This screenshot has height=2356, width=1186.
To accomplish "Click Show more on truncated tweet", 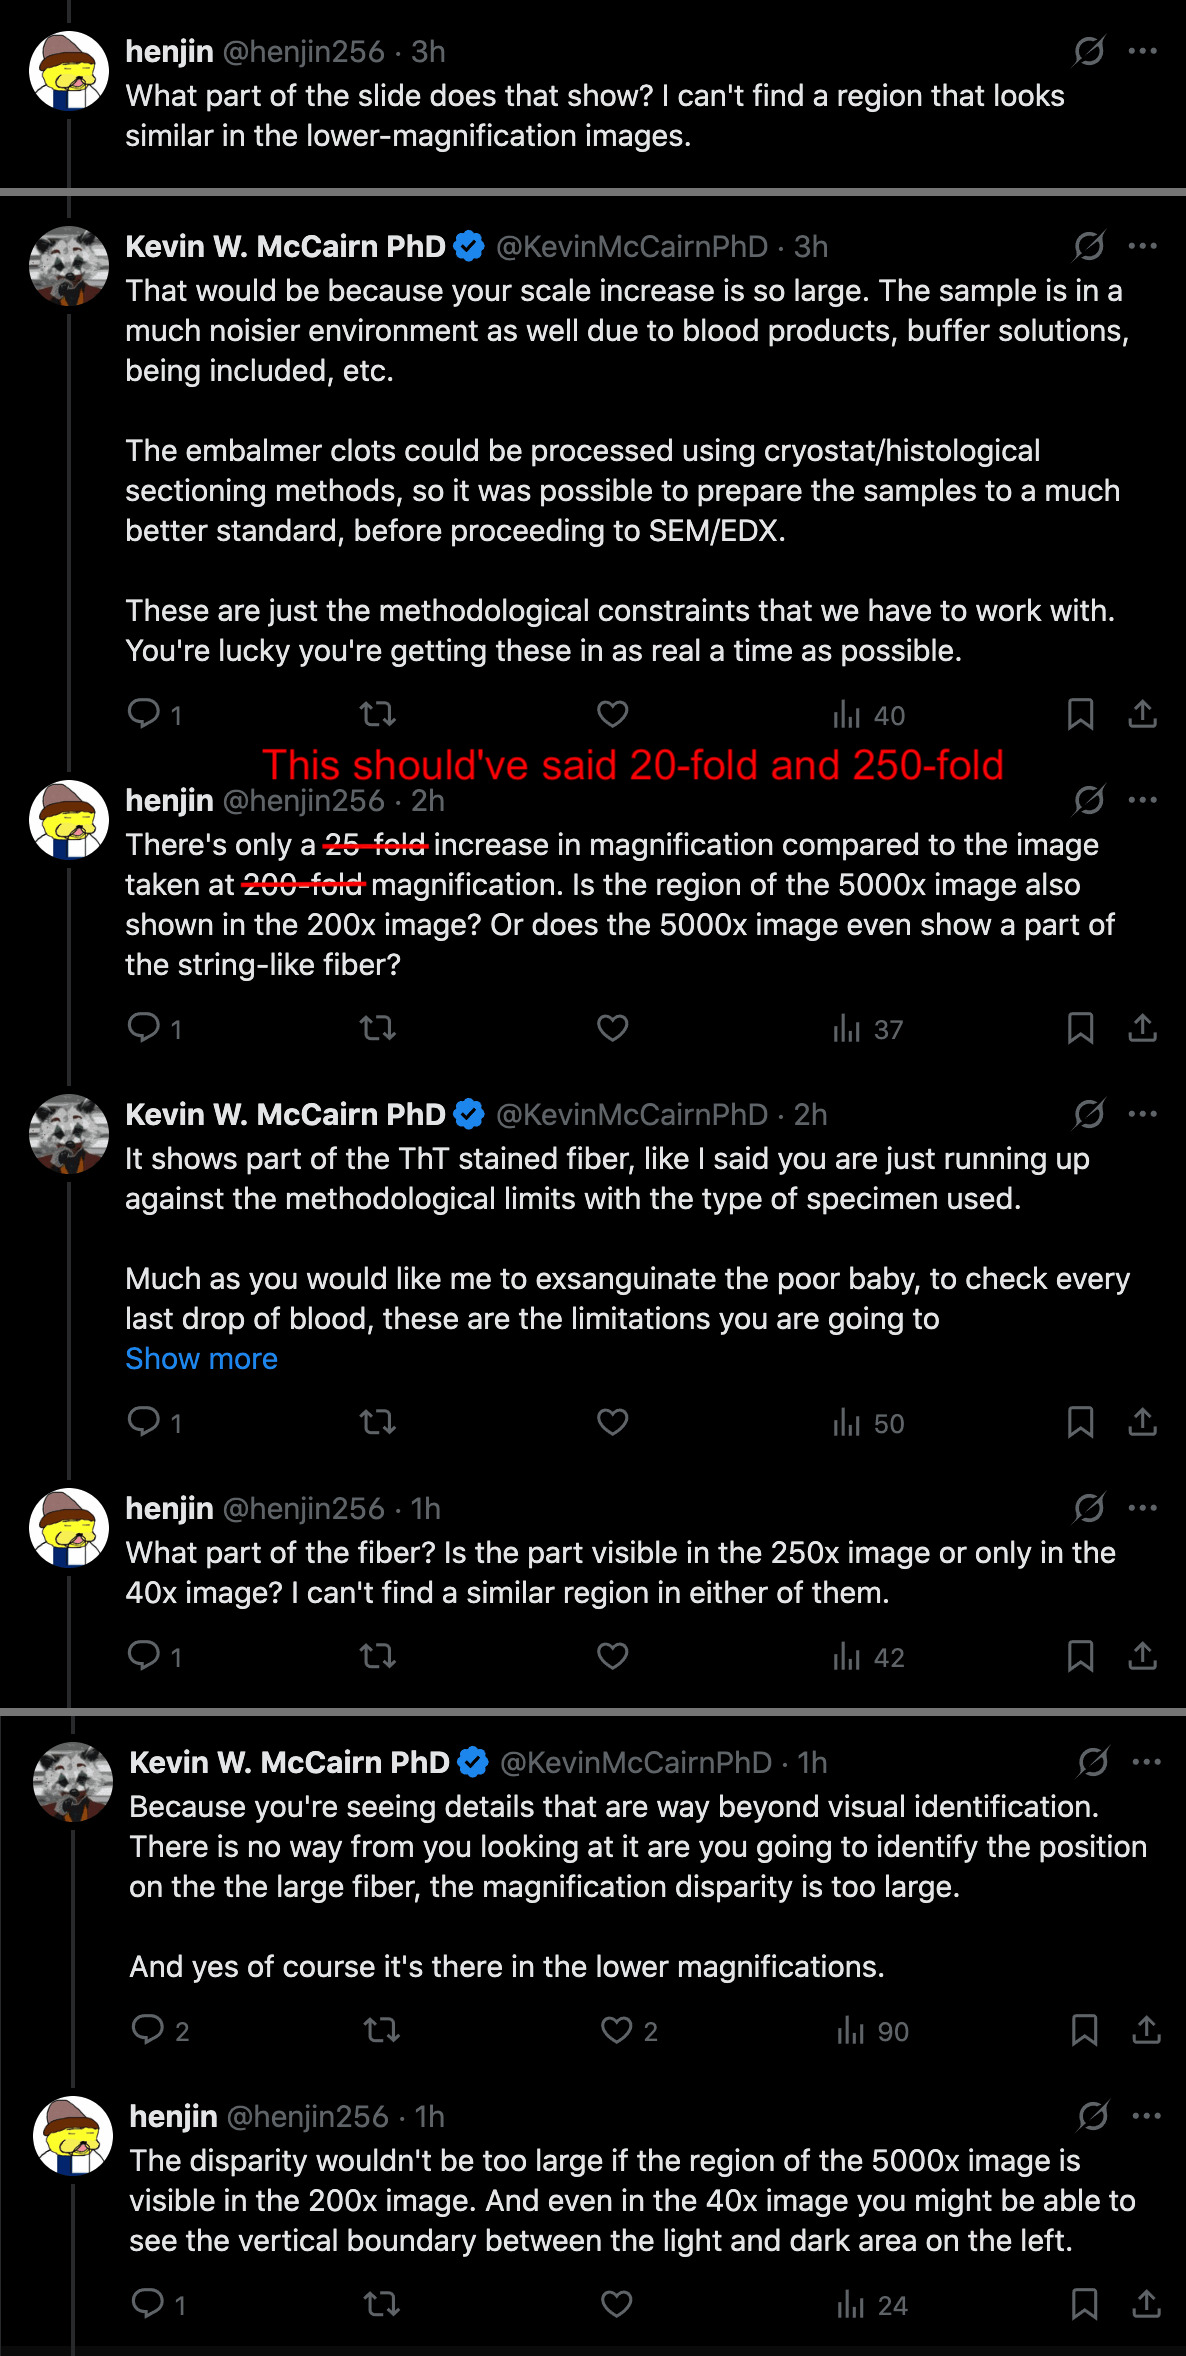I will point(201,1359).
